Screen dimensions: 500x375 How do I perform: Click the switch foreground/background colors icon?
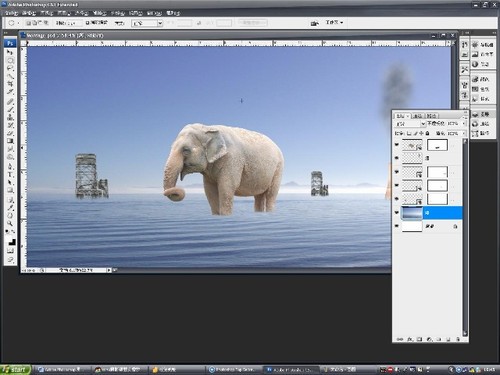(13, 231)
